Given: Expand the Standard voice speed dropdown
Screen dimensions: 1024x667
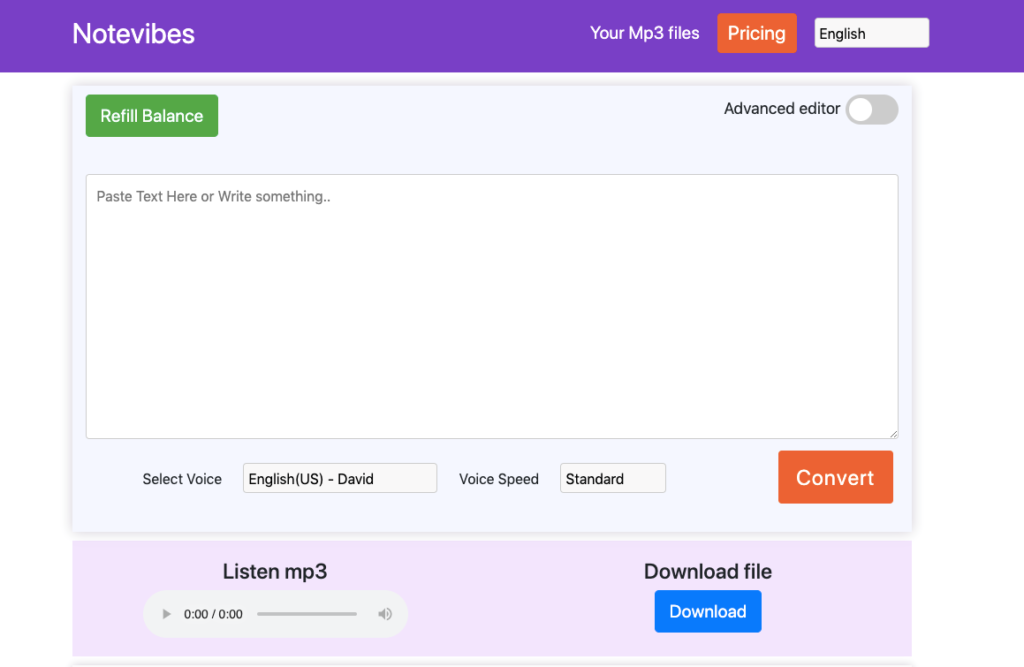Looking at the screenshot, I should 612,479.
